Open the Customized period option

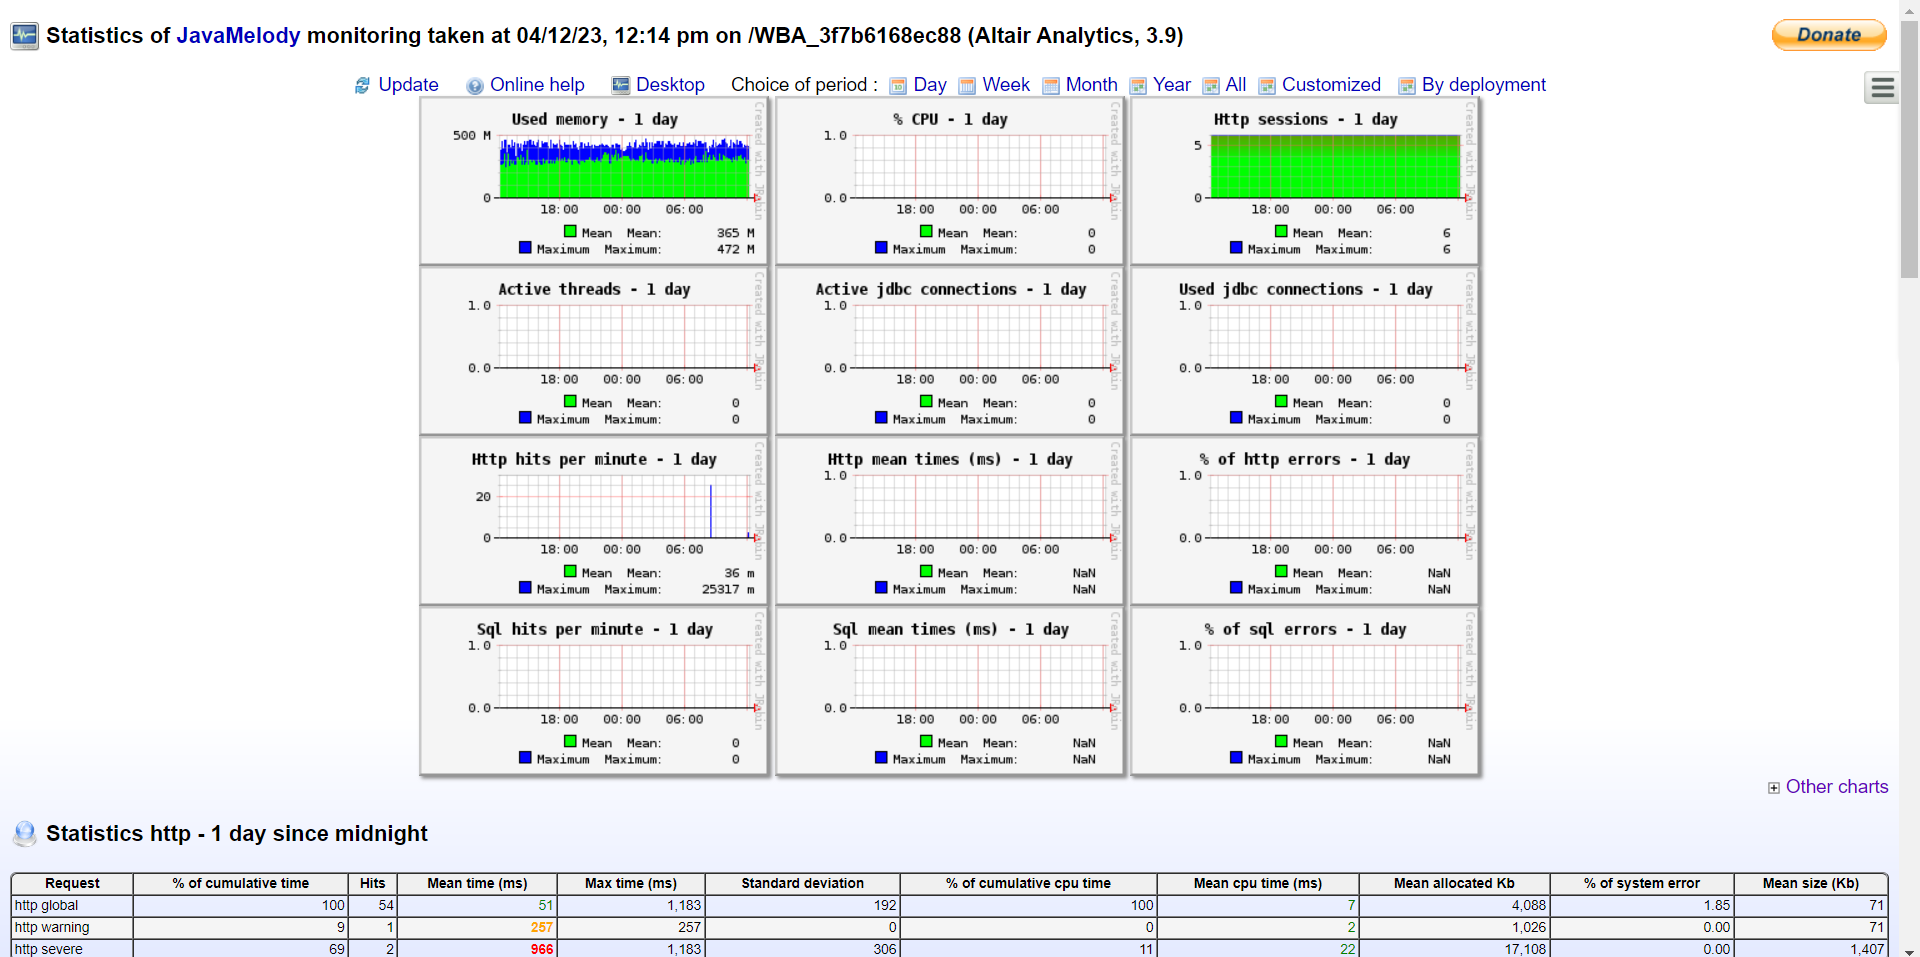(x=1330, y=85)
